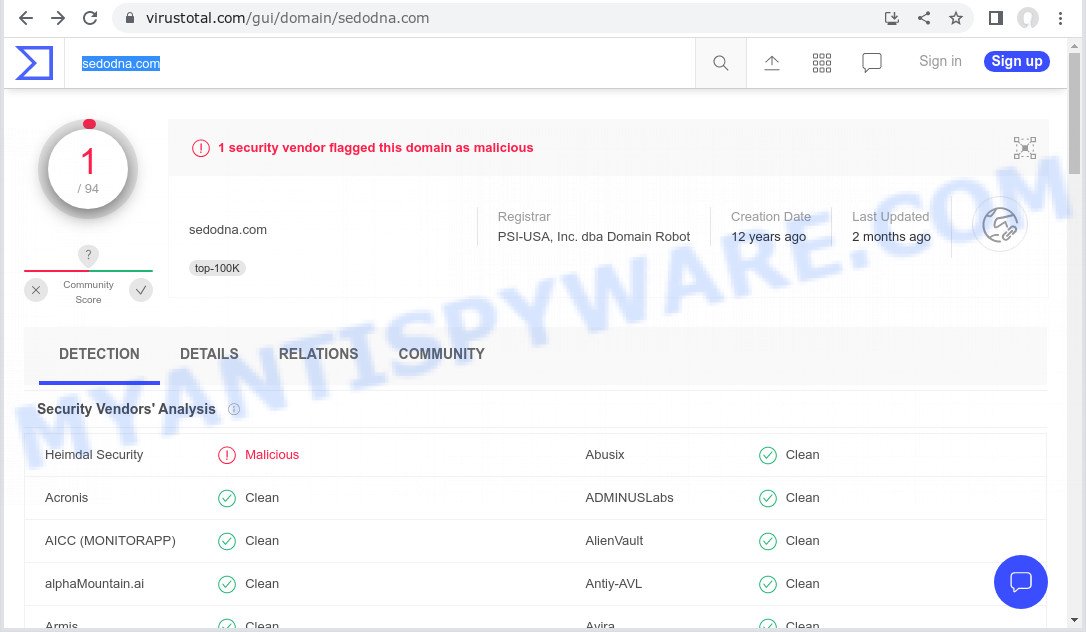Click the globe link icon for domain
This screenshot has height=632, width=1086.
[1000, 225]
